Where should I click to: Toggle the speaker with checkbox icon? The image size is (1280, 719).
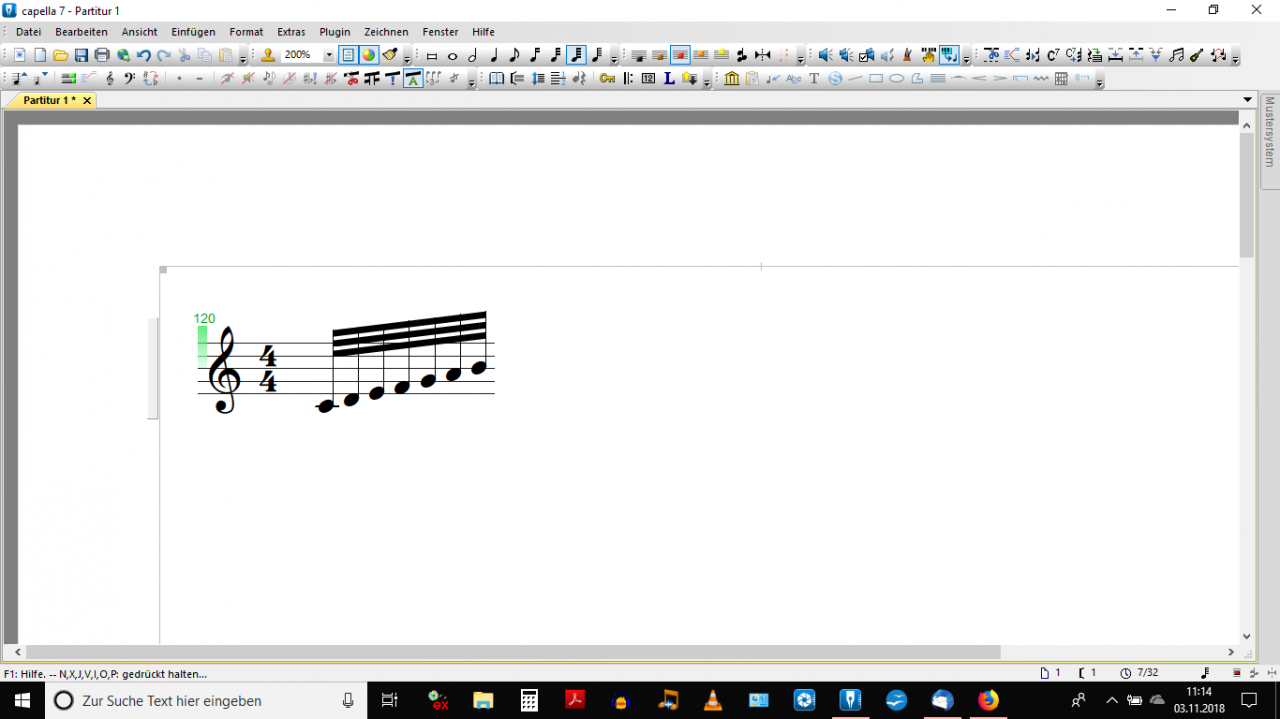(867, 55)
